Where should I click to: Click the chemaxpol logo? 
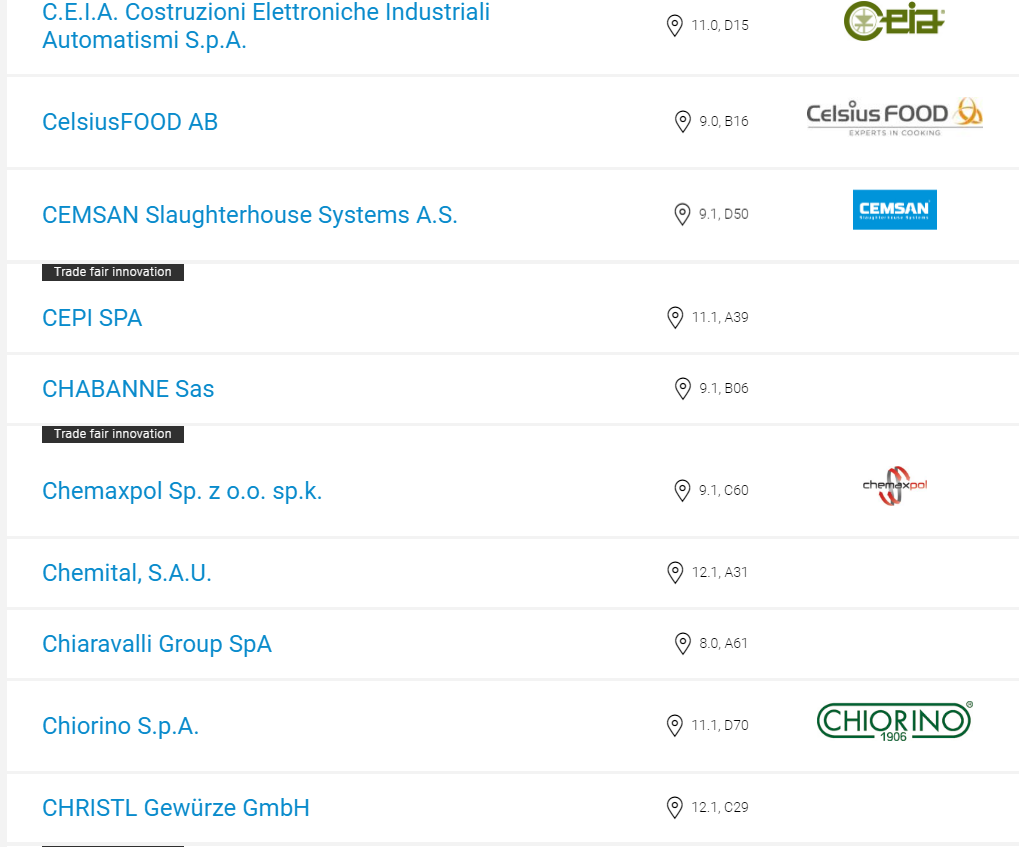[895, 486]
